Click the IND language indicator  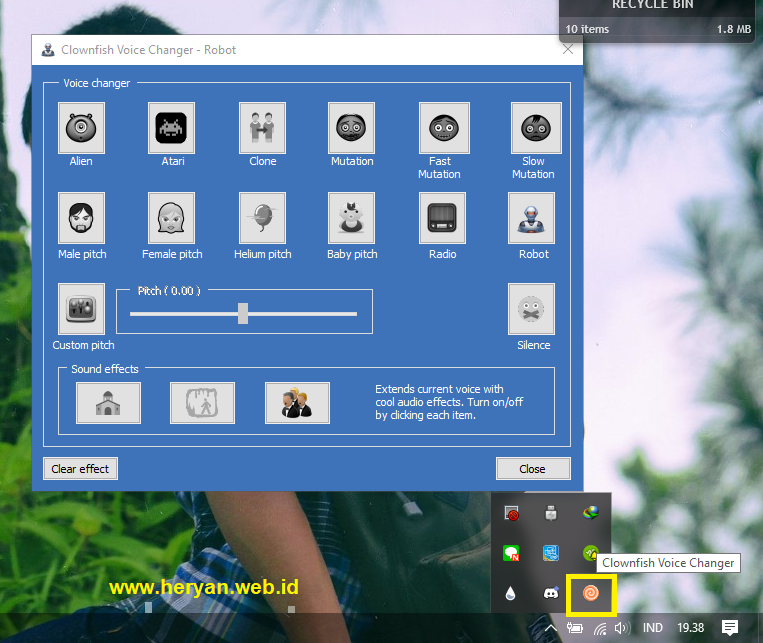point(653,628)
